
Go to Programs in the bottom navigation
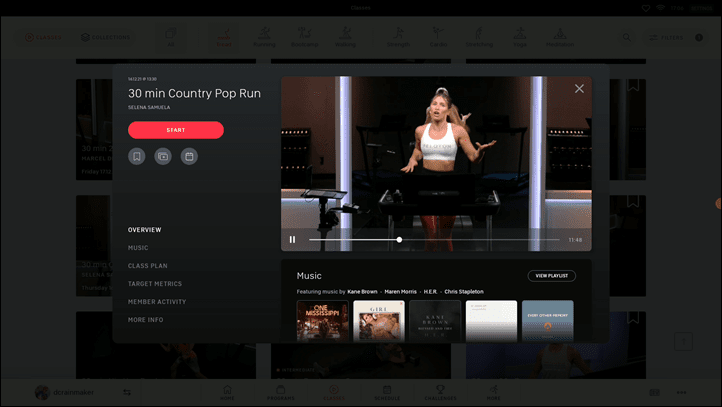[281, 392]
